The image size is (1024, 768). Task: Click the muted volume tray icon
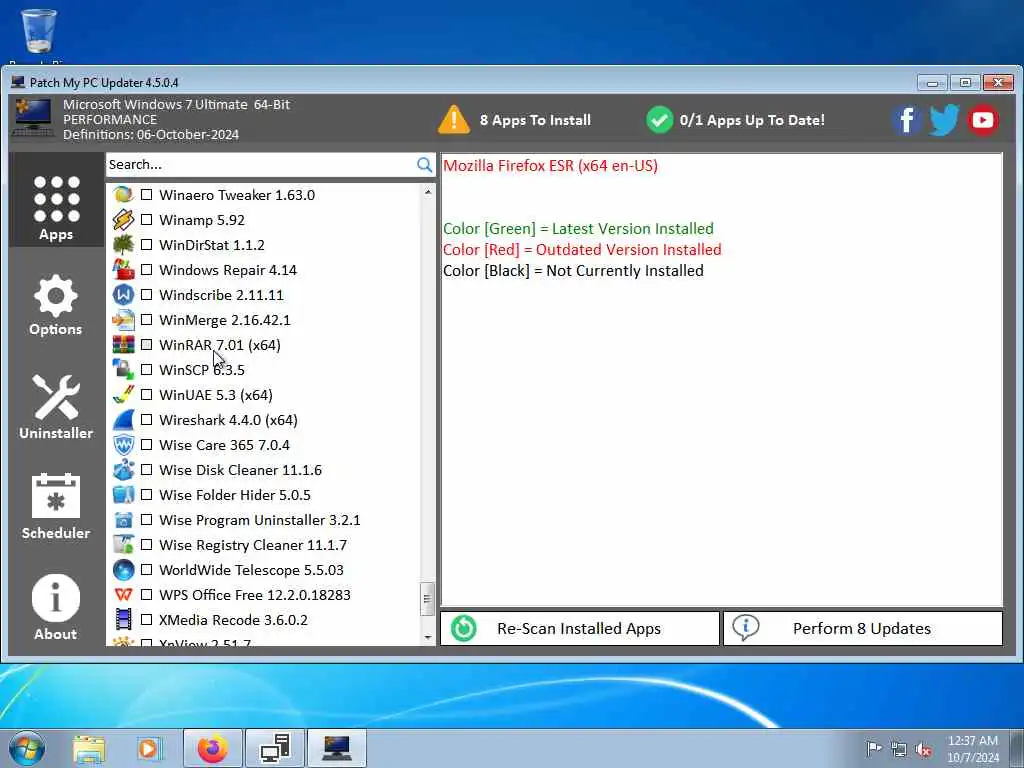[x=923, y=750]
